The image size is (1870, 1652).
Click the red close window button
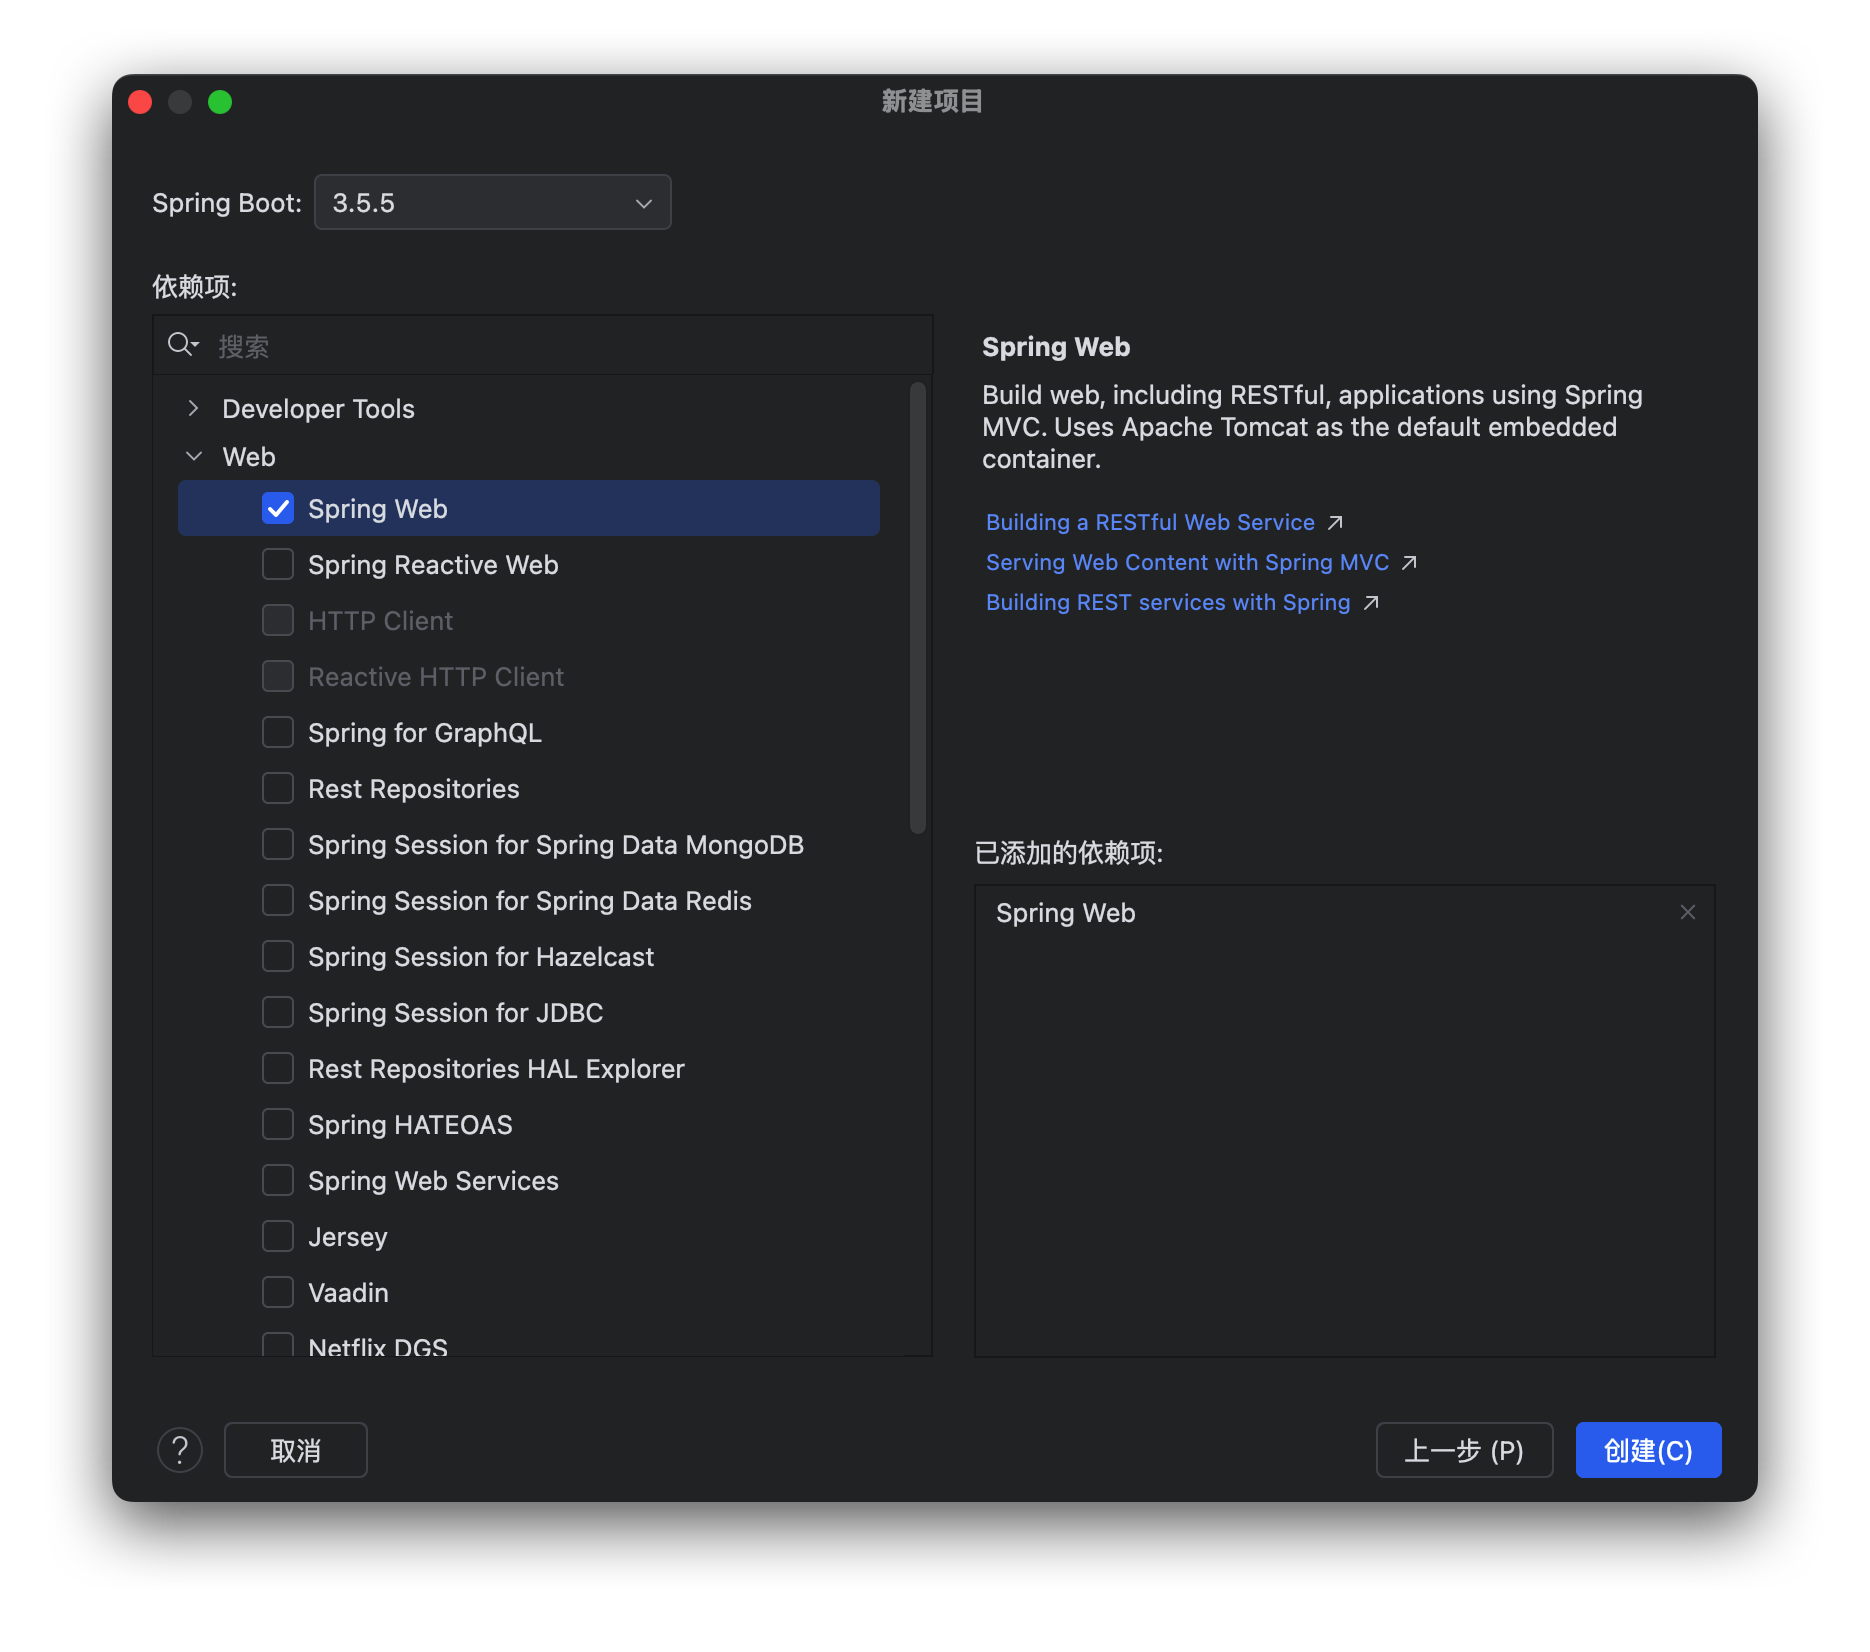[140, 102]
